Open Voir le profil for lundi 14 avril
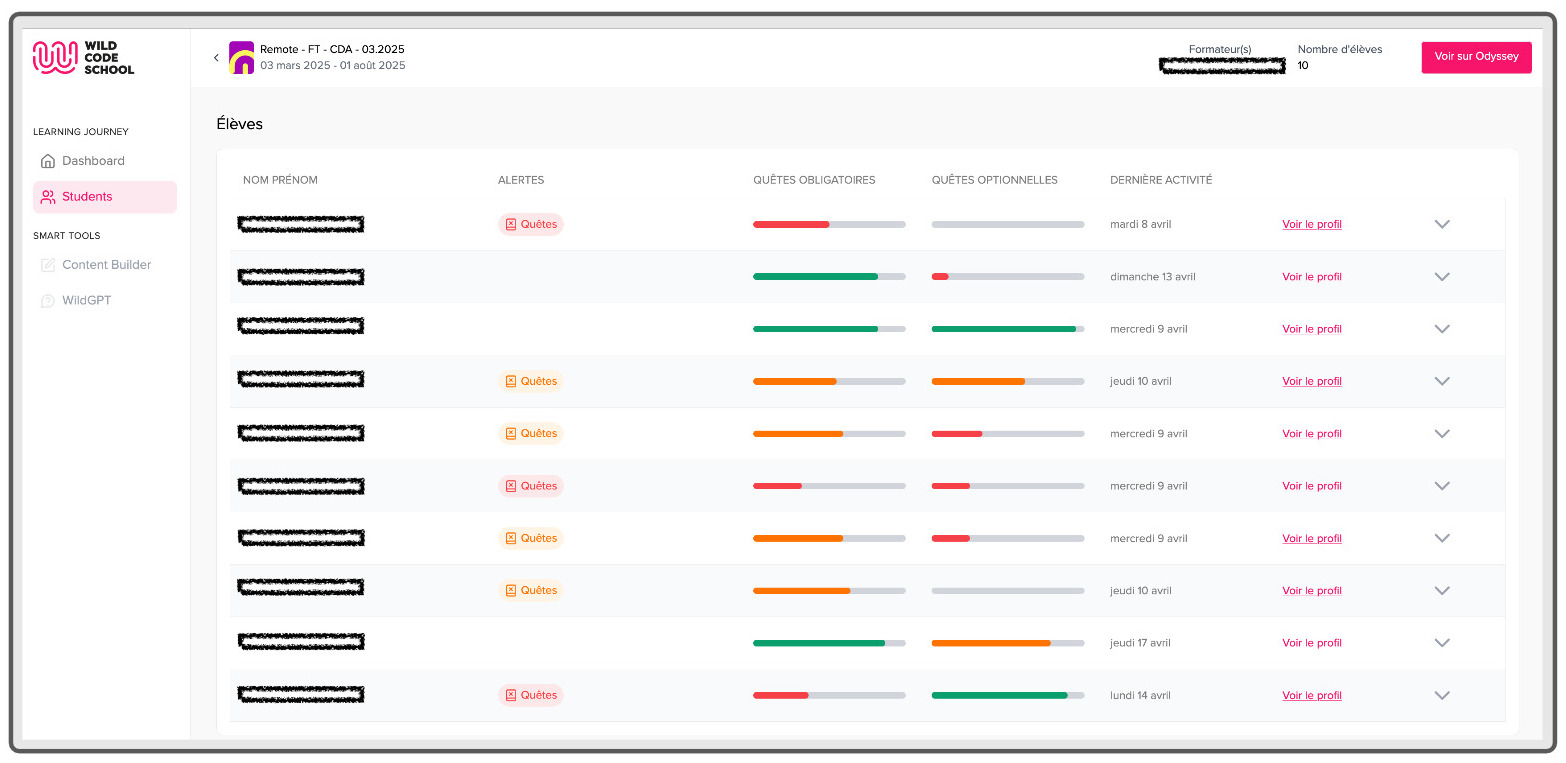 1312,696
